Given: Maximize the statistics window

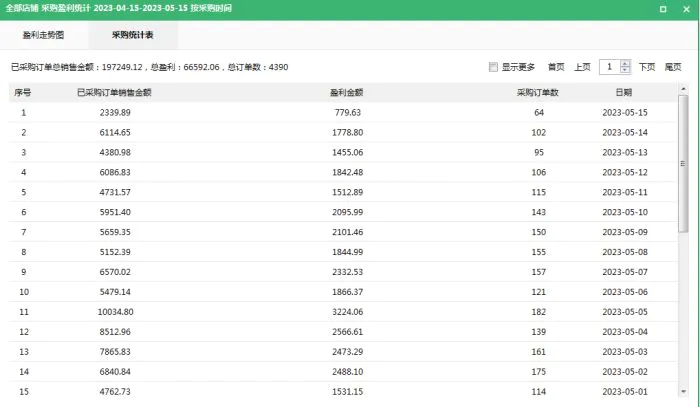Looking at the screenshot, I should point(663,9).
